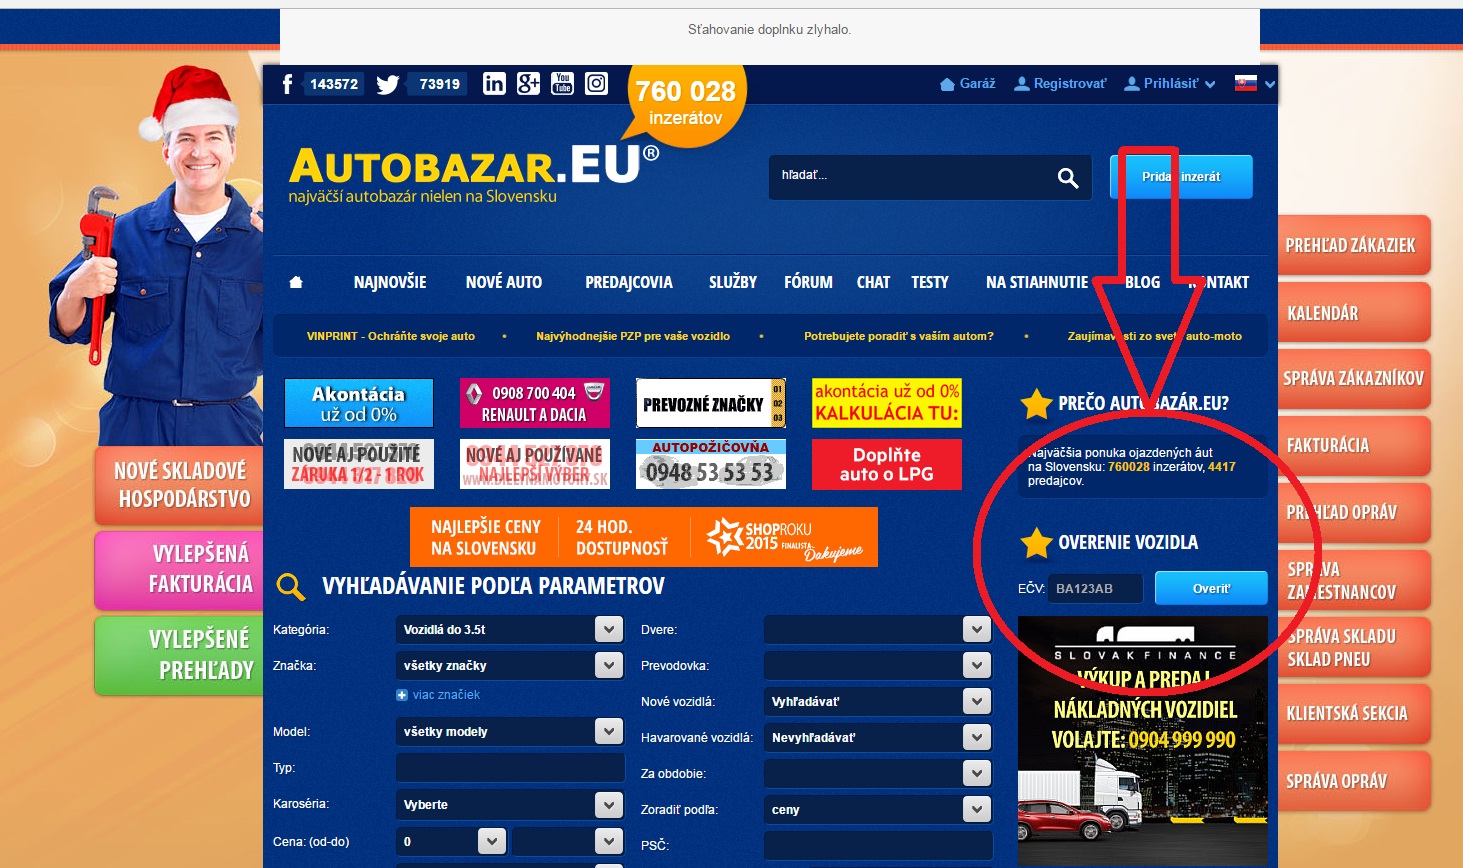Open the Instagram icon
This screenshot has width=1463, height=868.
pos(596,84)
